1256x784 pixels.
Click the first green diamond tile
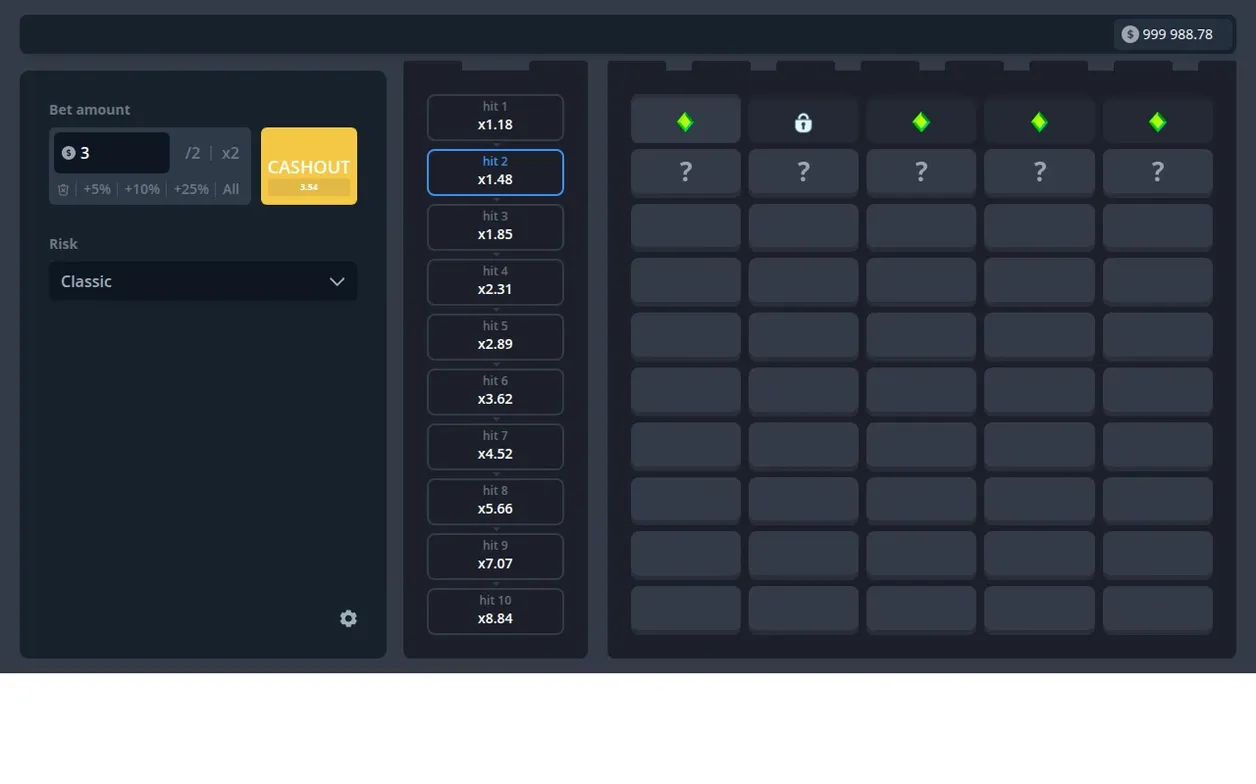point(685,122)
